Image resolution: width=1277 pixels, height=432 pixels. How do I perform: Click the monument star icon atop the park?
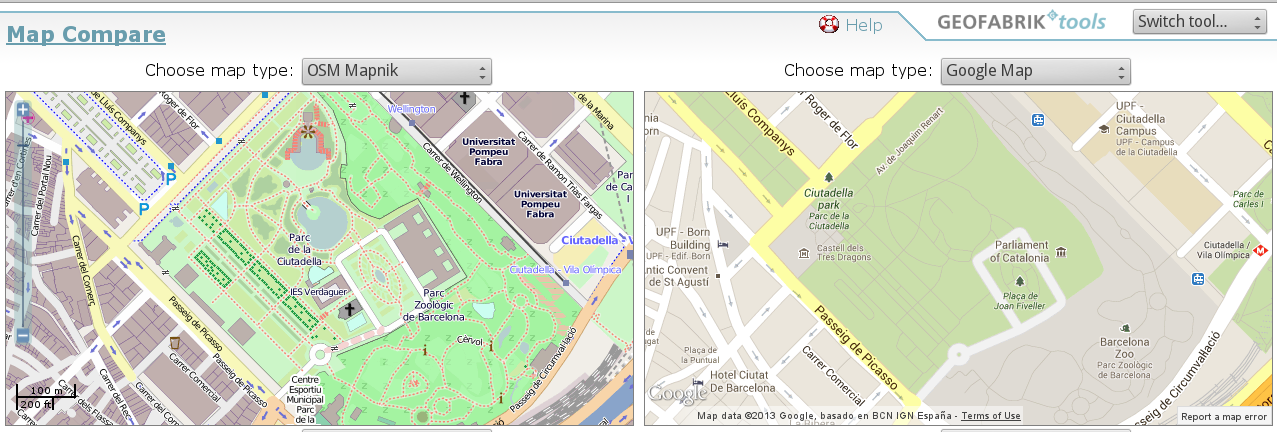(x=310, y=131)
